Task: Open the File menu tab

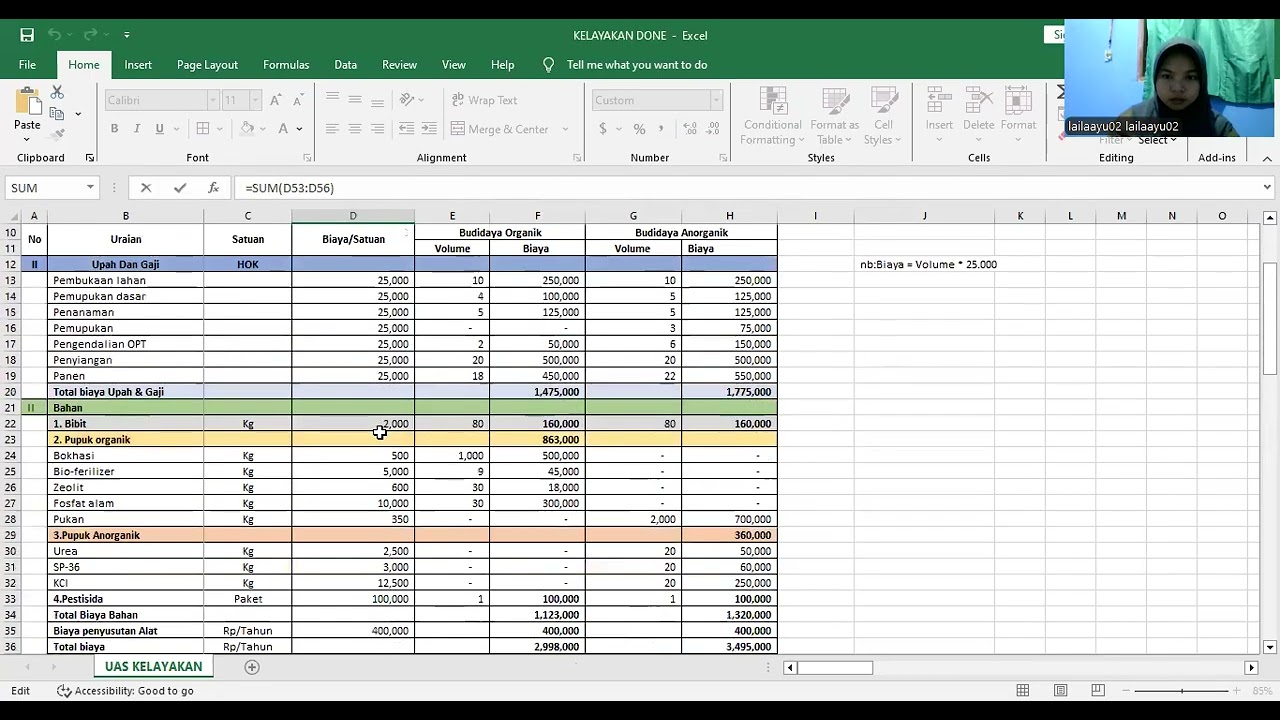Action: (27, 65)
